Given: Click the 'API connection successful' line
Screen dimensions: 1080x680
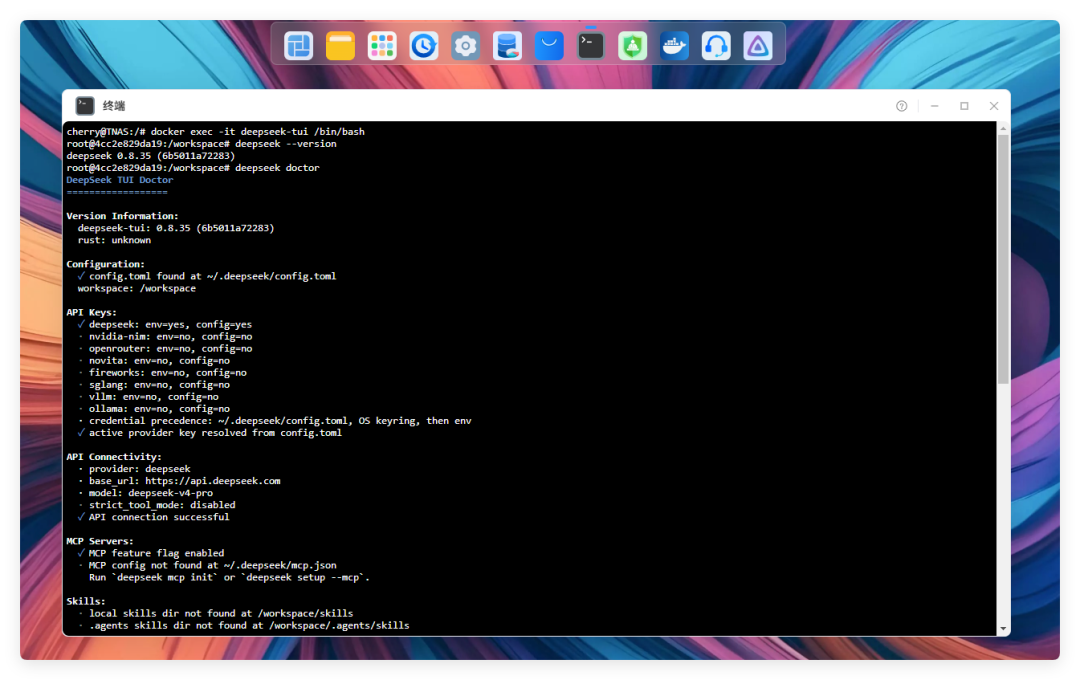Looking at the screenshot, I should click(x=154, y=517).
